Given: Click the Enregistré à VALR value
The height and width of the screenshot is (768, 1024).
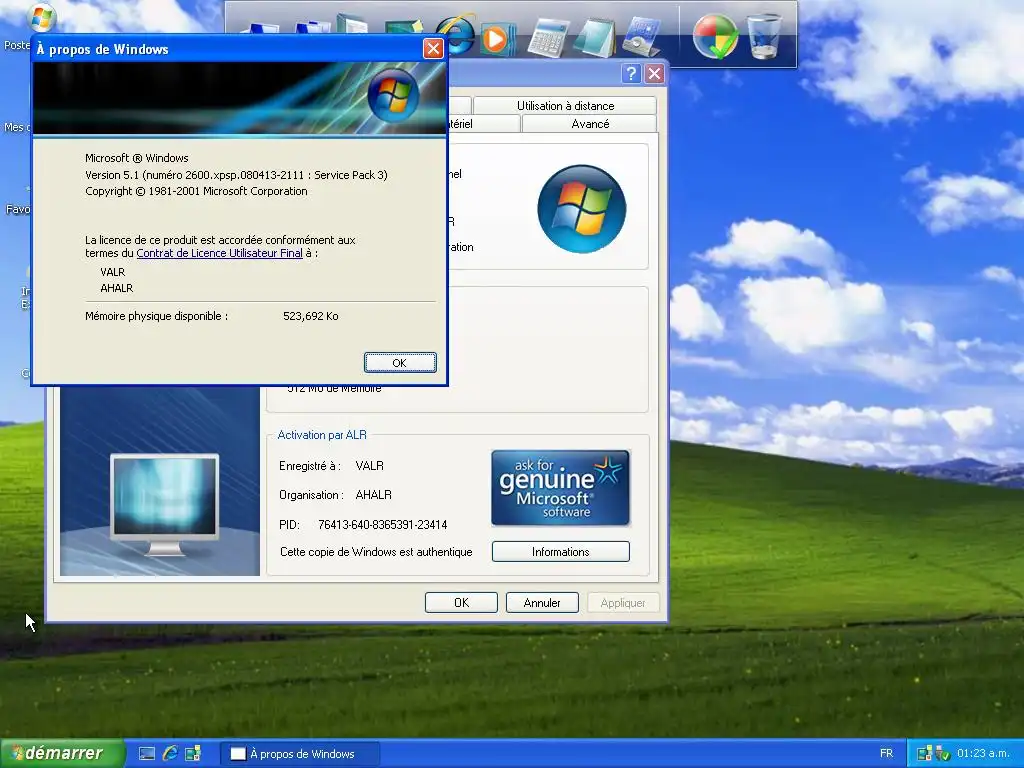Looking at the screenshot, I should tap(370, 466).
